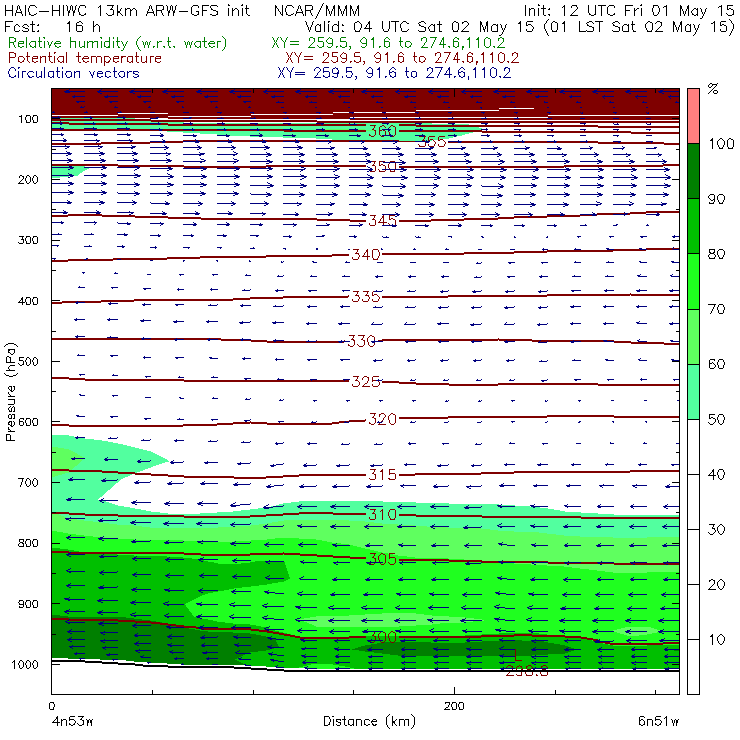Click the 600 hPa axis tick label

pyautogui.click(x=28, y=421)
